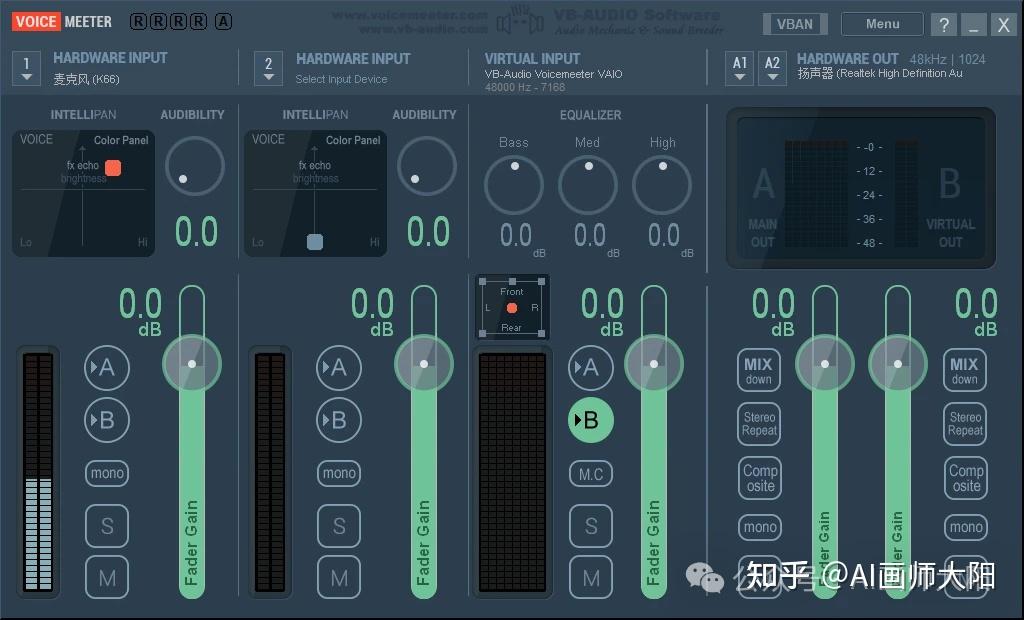Toggle bus B on Hardware Input 1

tap(107, 420)
